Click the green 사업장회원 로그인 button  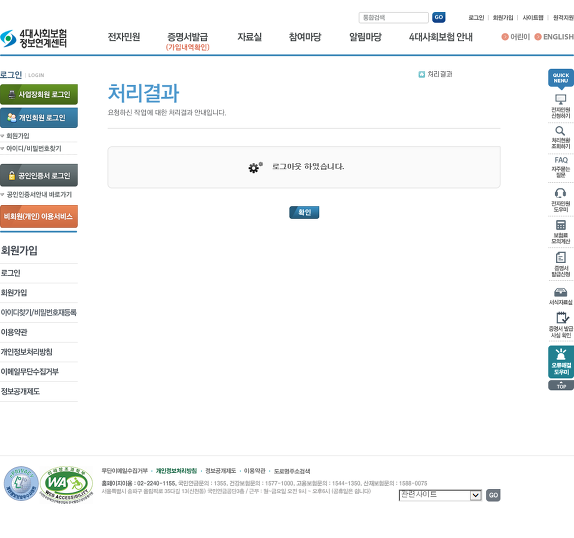point(39,94)
